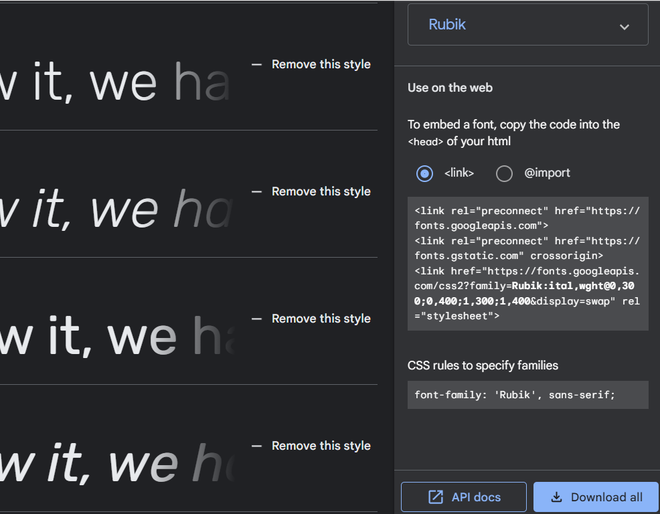This screenshot has width=660, height=514.
Task: Expand the Rubik family chevron arrow
Action: pyautogui.click(x=625, y=27)
